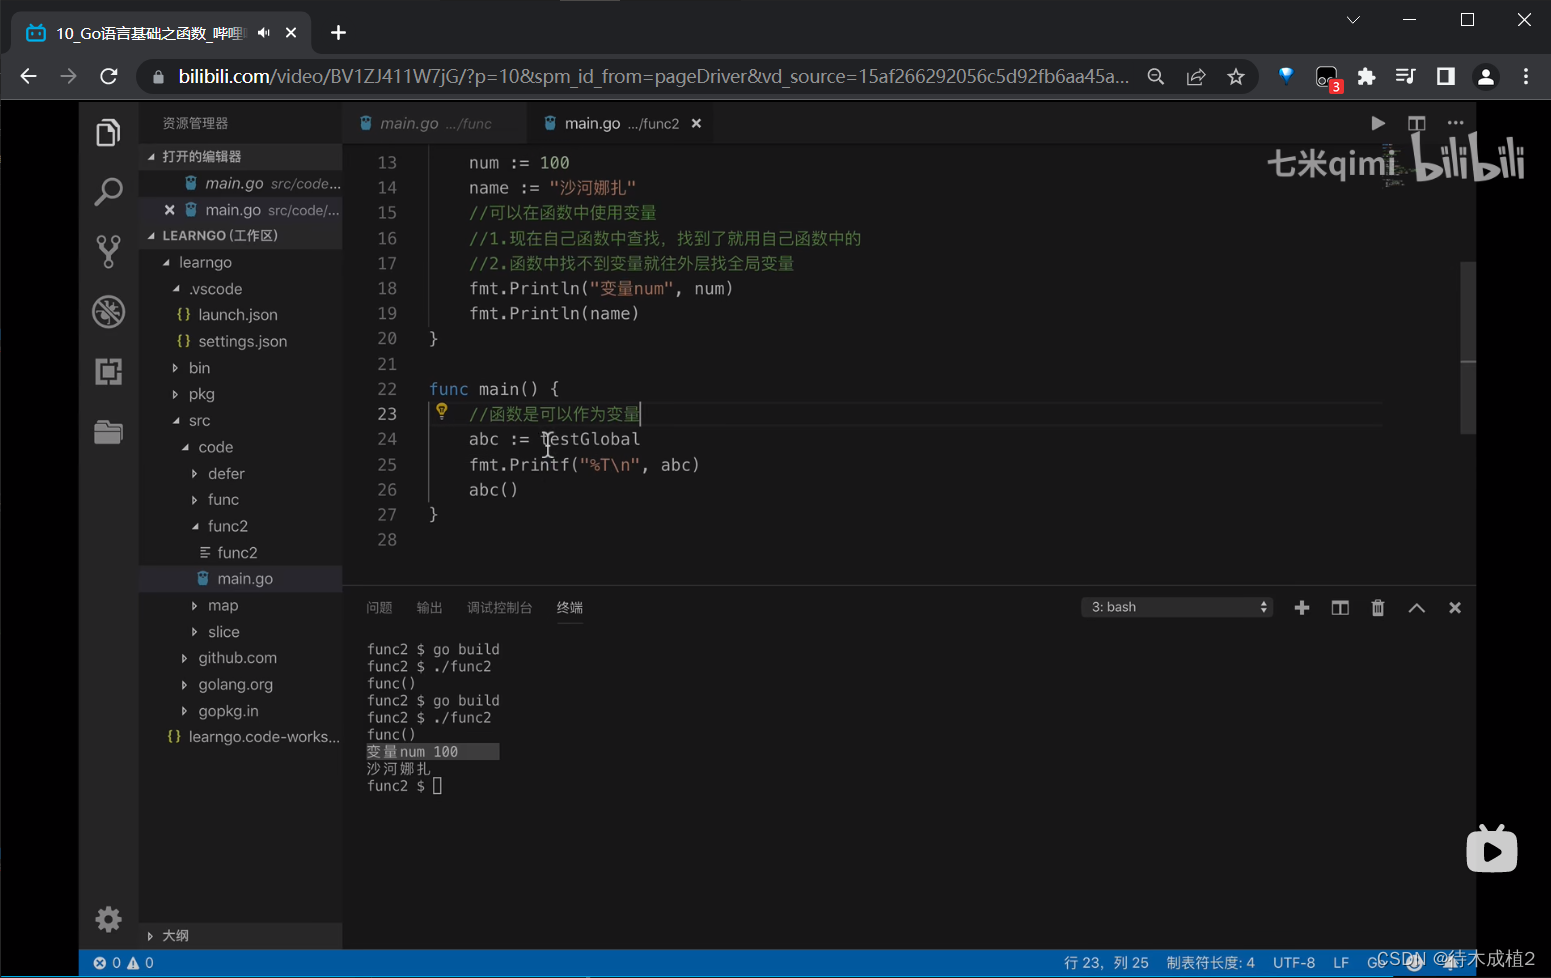The image size is (1551, 978).
Task: Expand the bin folder
Action: [240, 368]
